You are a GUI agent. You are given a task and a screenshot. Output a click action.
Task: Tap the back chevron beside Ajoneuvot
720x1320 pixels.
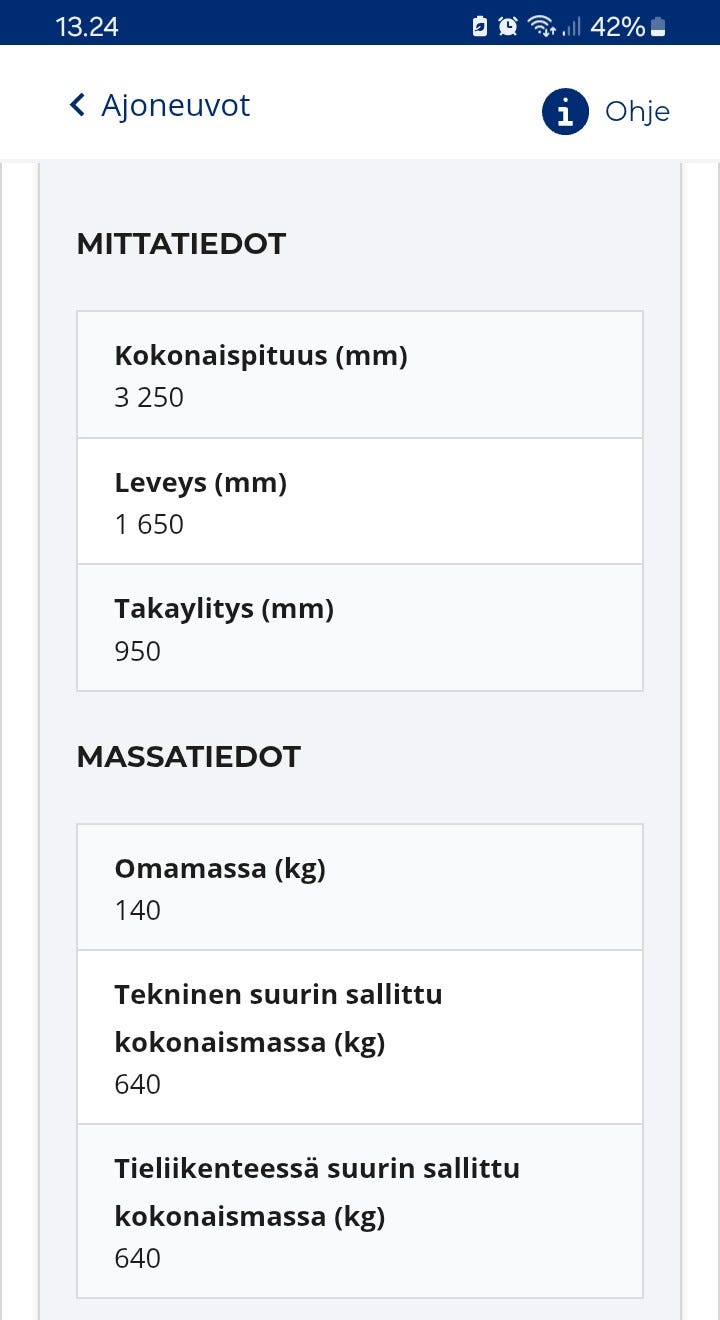(x=77, y=106)
